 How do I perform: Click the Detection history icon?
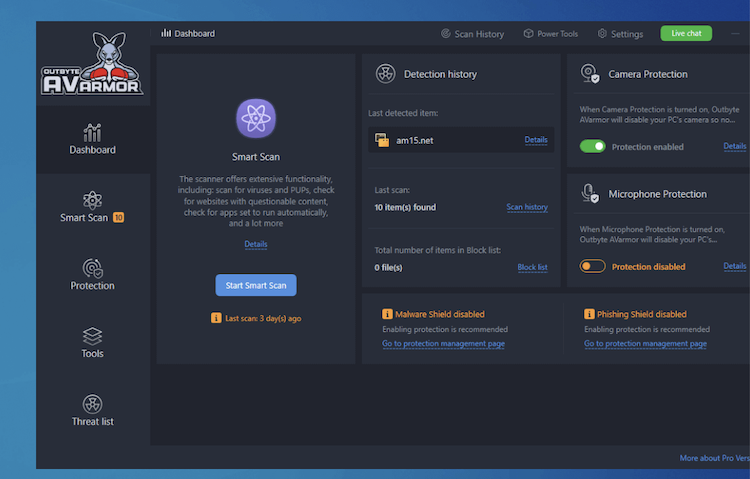coord(385,74)
